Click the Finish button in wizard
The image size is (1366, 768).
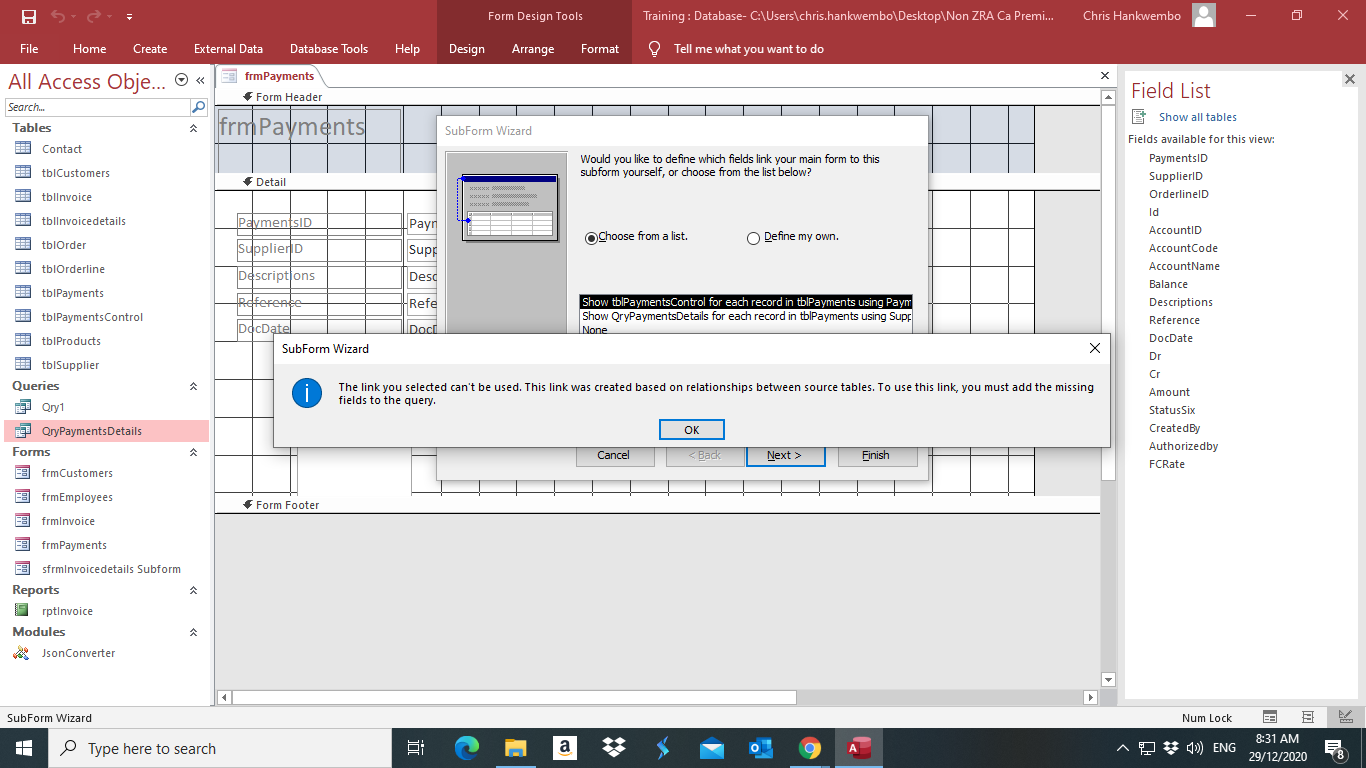point(876,455)
